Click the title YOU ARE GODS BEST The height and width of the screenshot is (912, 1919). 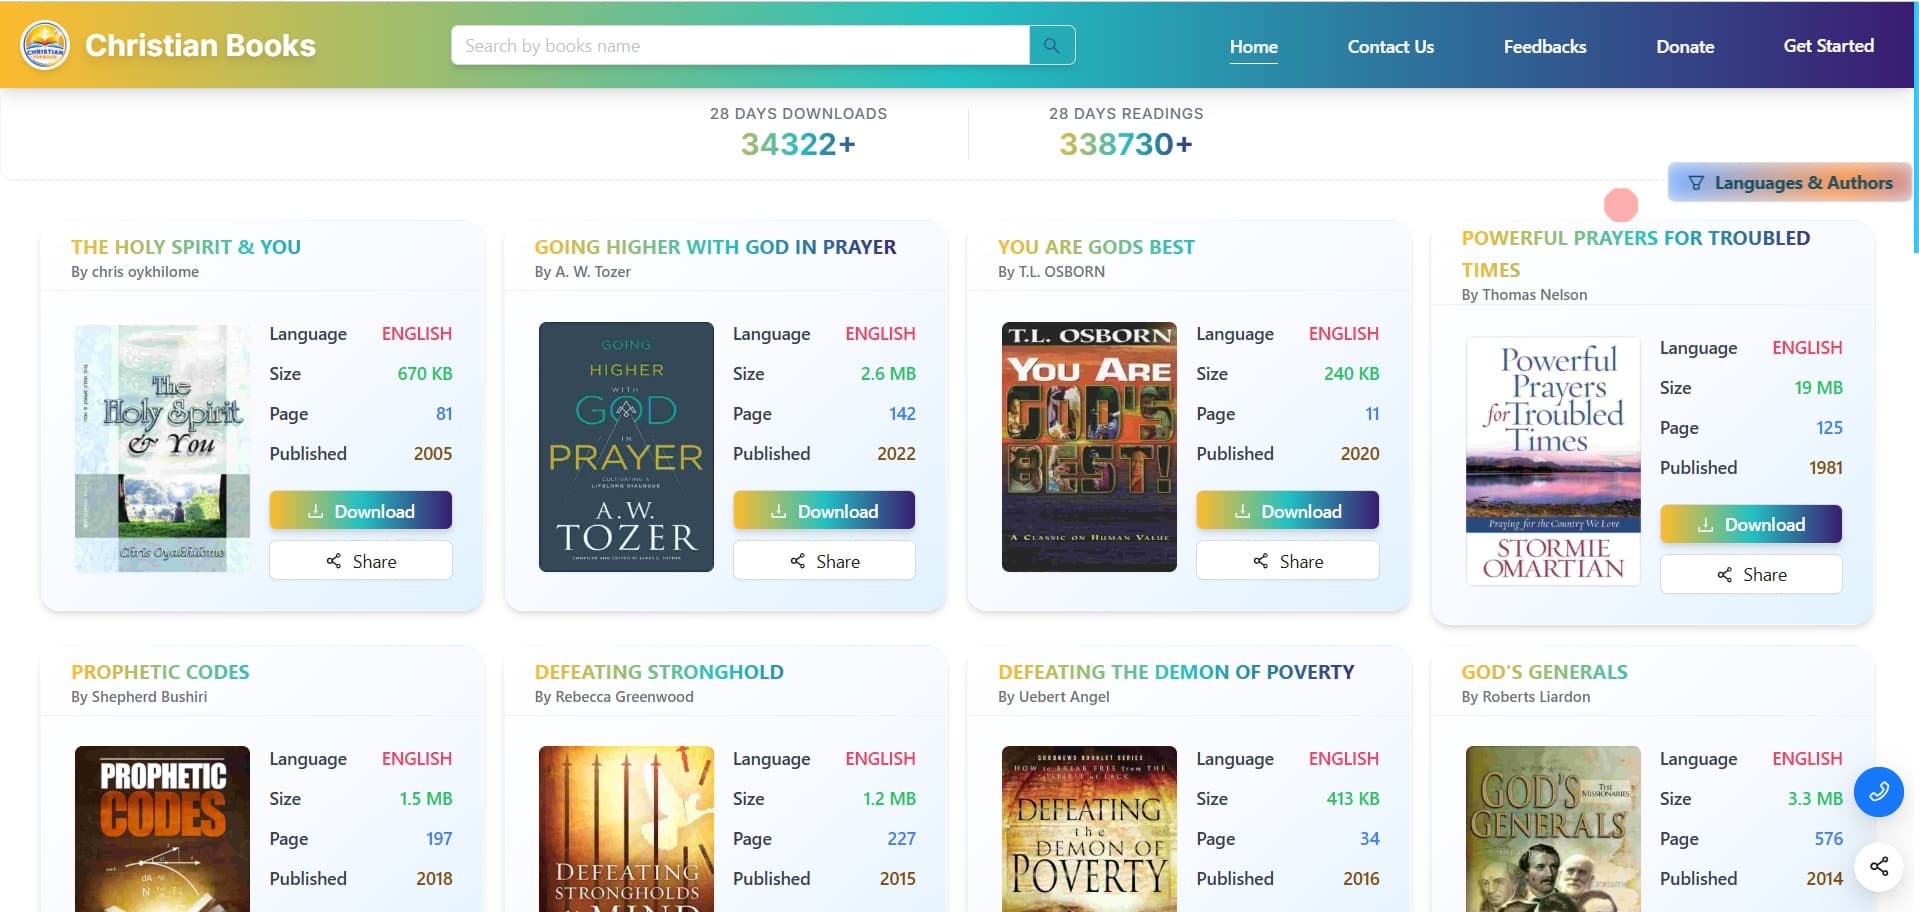click(x=1096, y=247)
